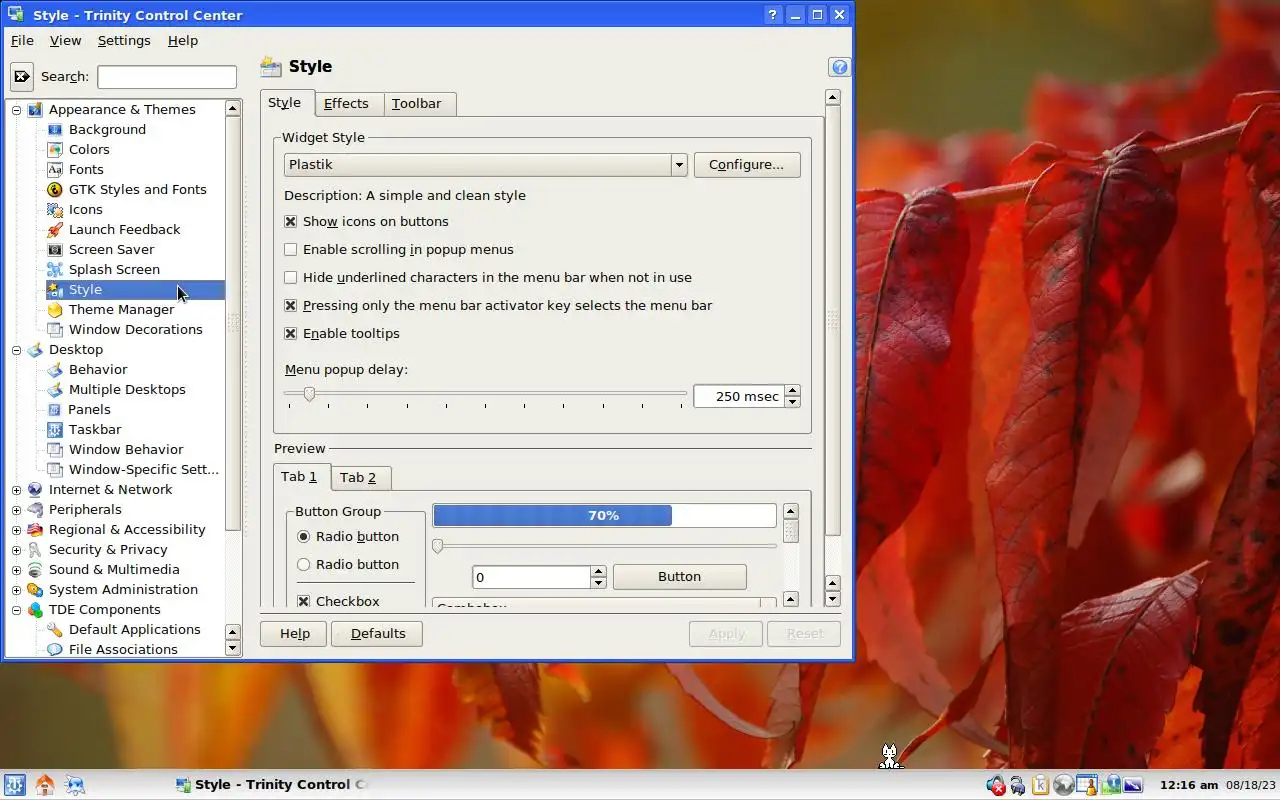Click the 70% progress bar in preview
This screenshot has height=800, width=1280.
point(604,516)
